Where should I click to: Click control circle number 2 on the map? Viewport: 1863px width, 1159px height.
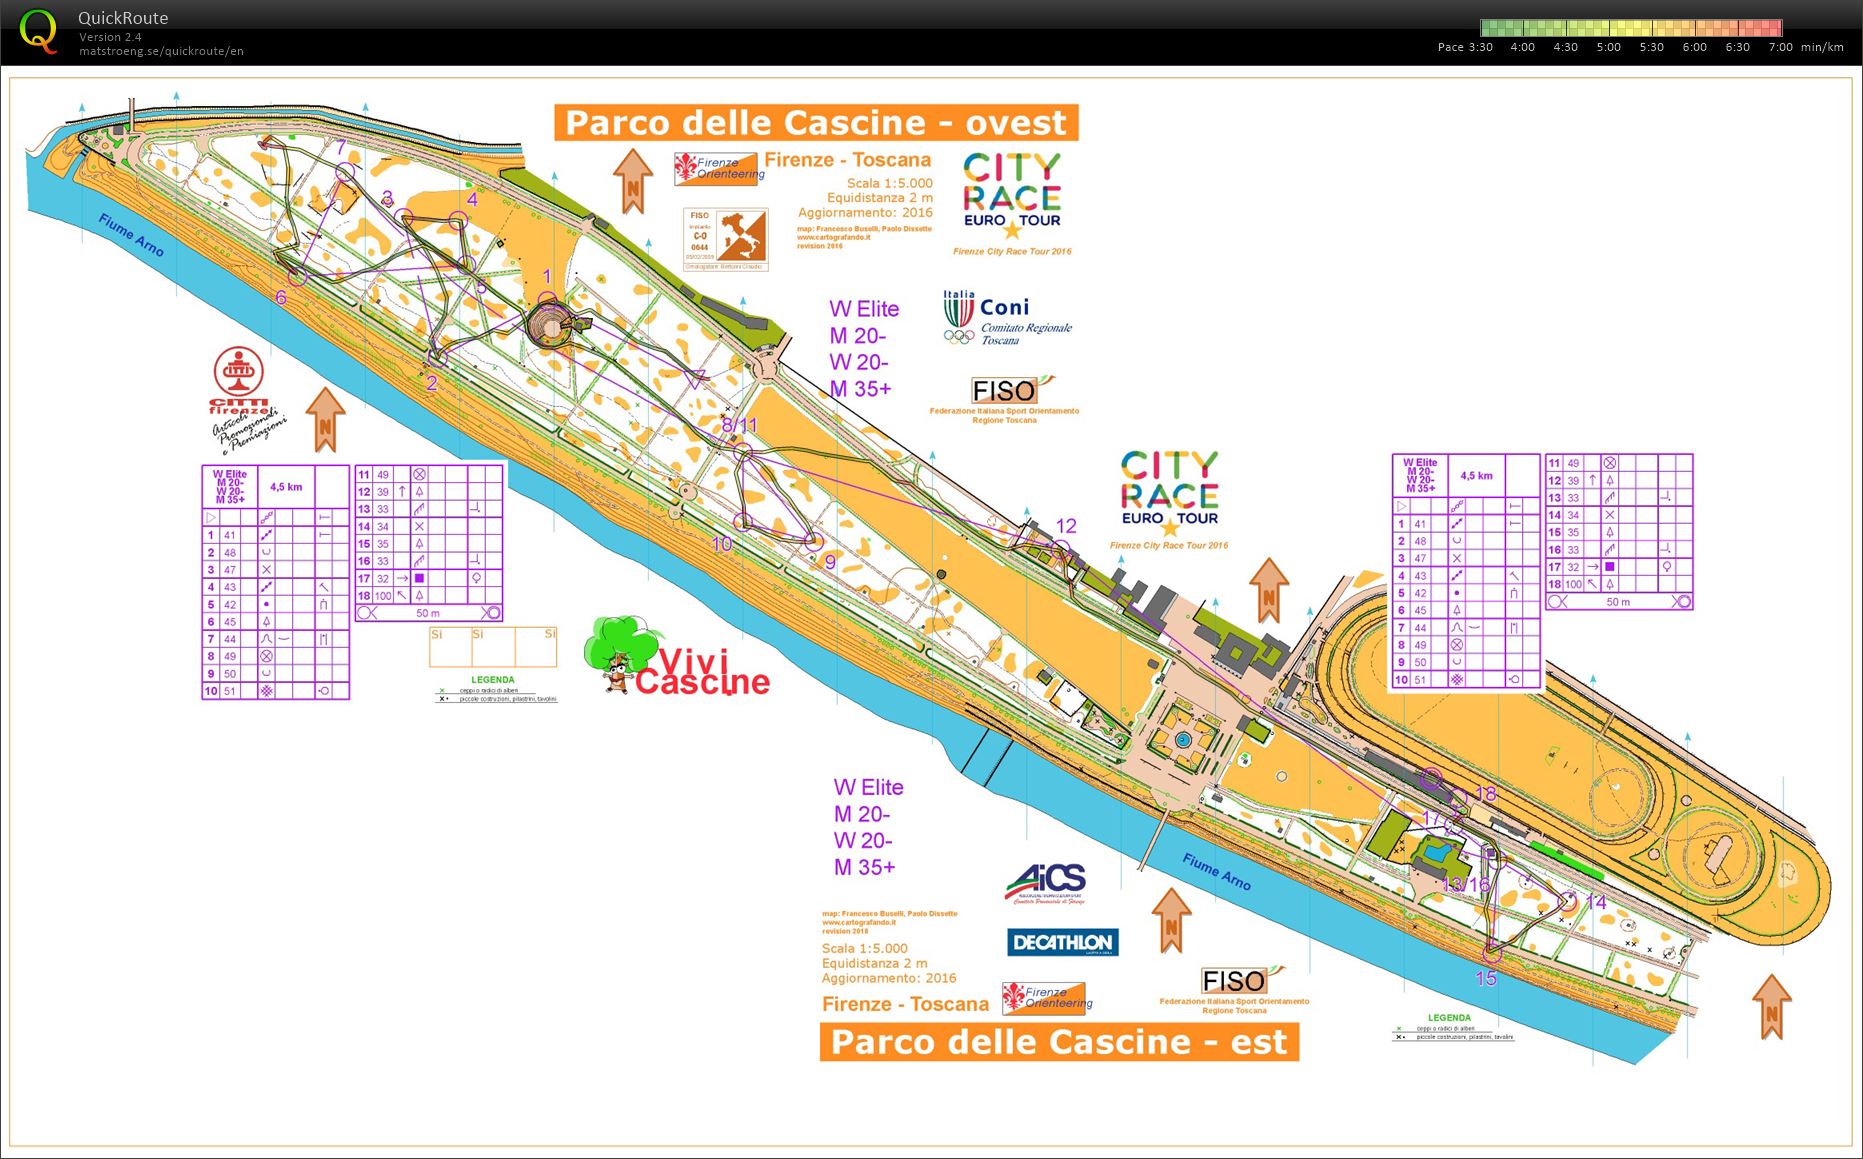coord(436,357)
